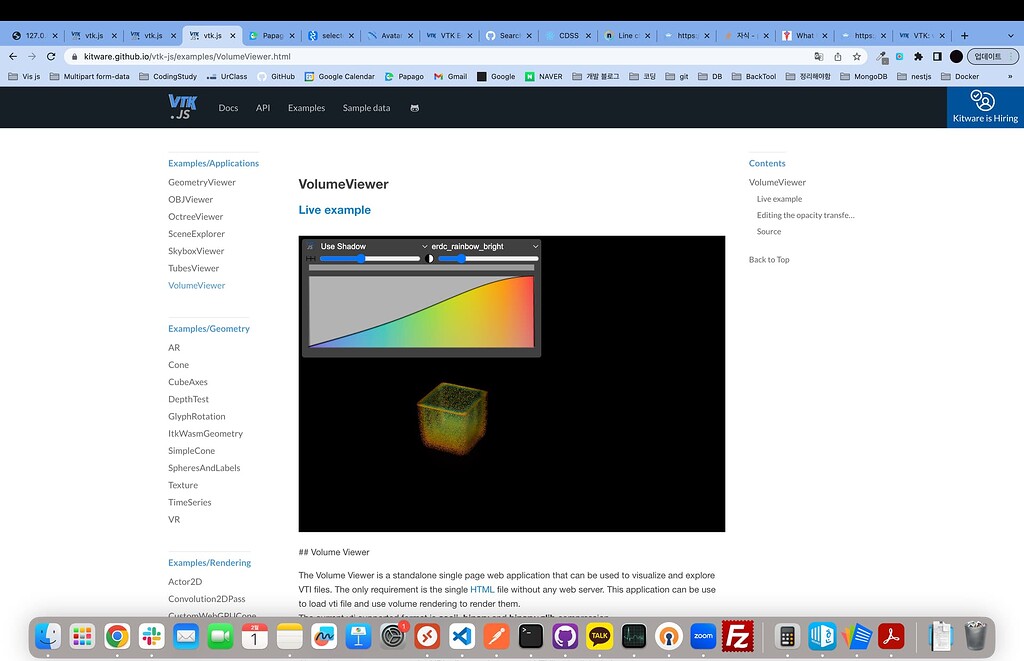Click the share icon in address bar
1024x661 pixels.
tap(838, 57)
